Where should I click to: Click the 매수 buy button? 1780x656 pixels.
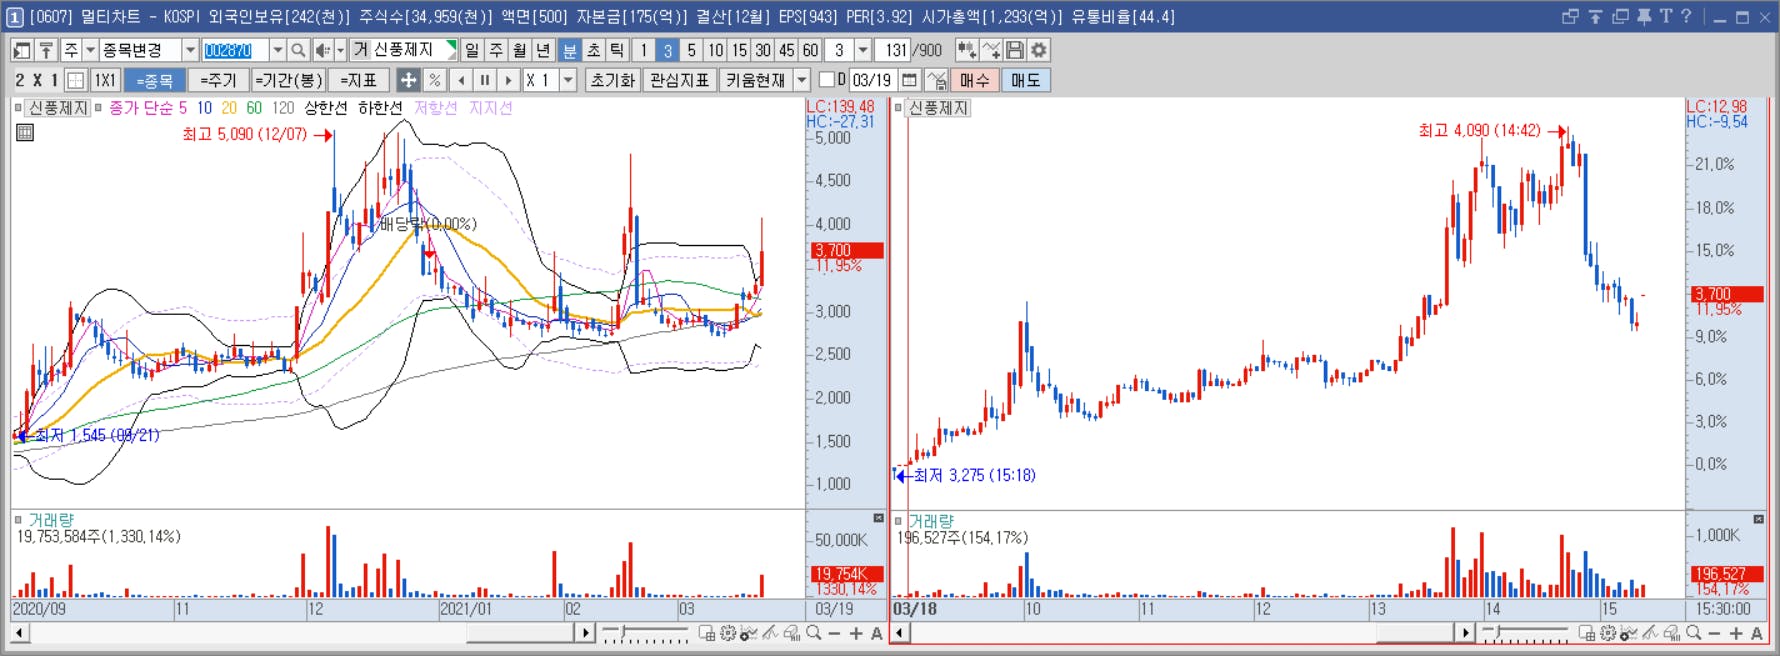[x=975, y=80]
